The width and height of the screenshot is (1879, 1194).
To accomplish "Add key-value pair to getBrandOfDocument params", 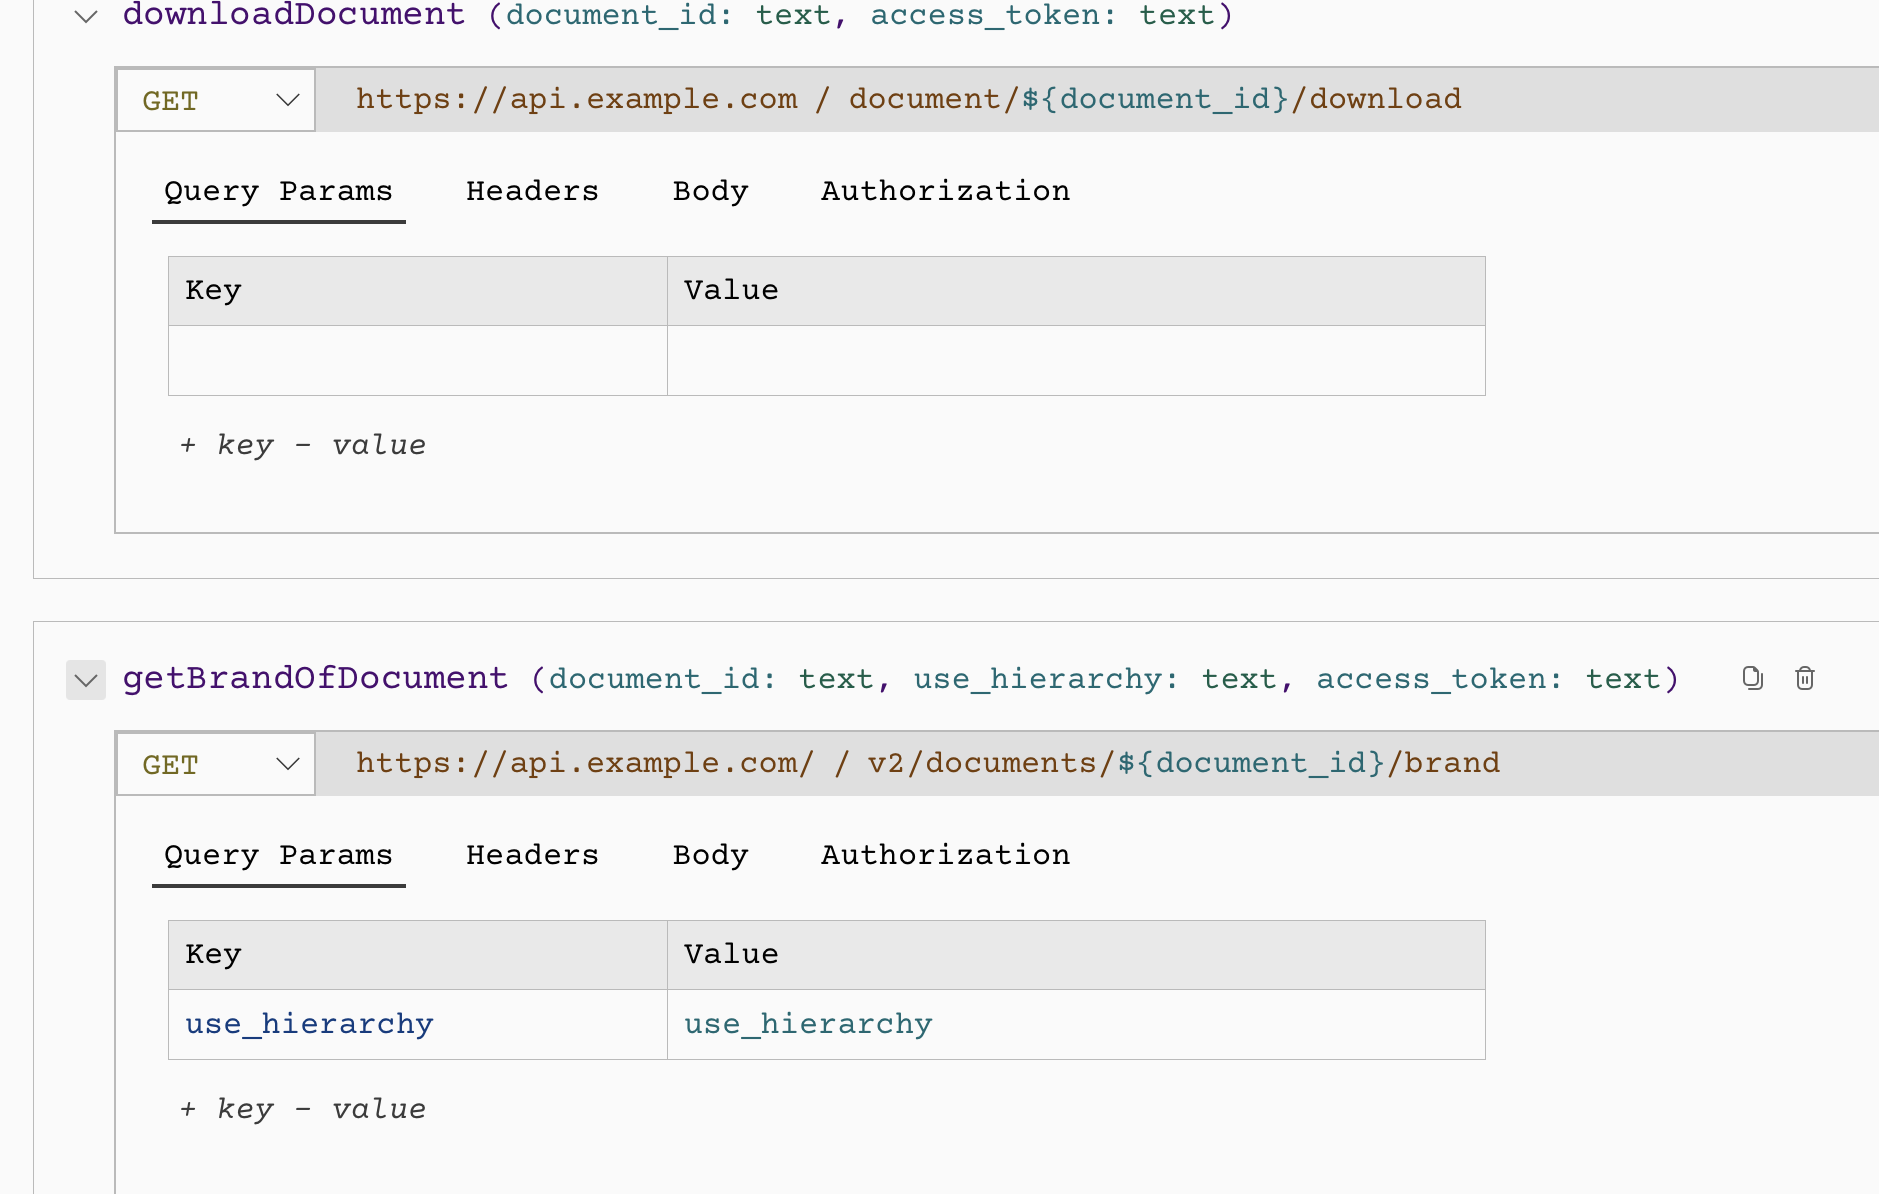I will click(x=303, y=1109).
